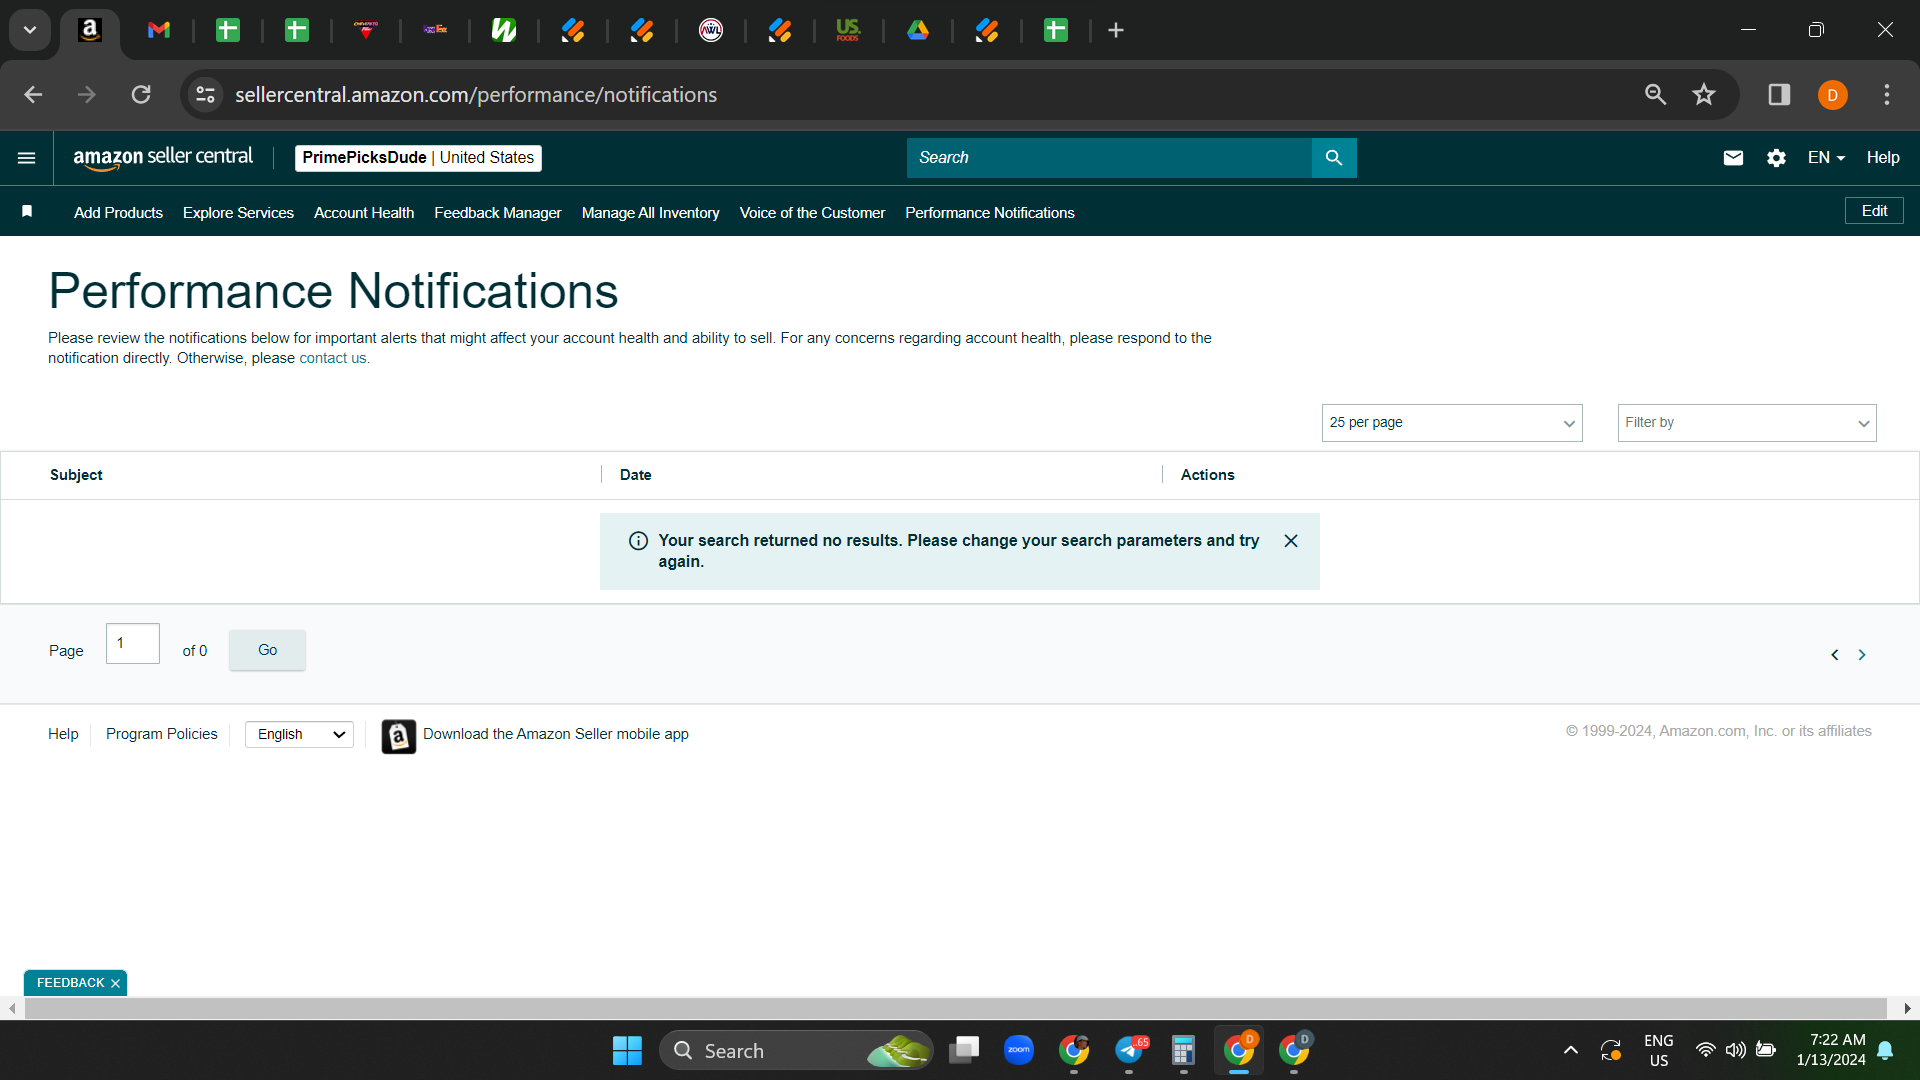
Task: Open Chrome profile avatar D
Action: pyautogui.click(x=1832, y=95)
